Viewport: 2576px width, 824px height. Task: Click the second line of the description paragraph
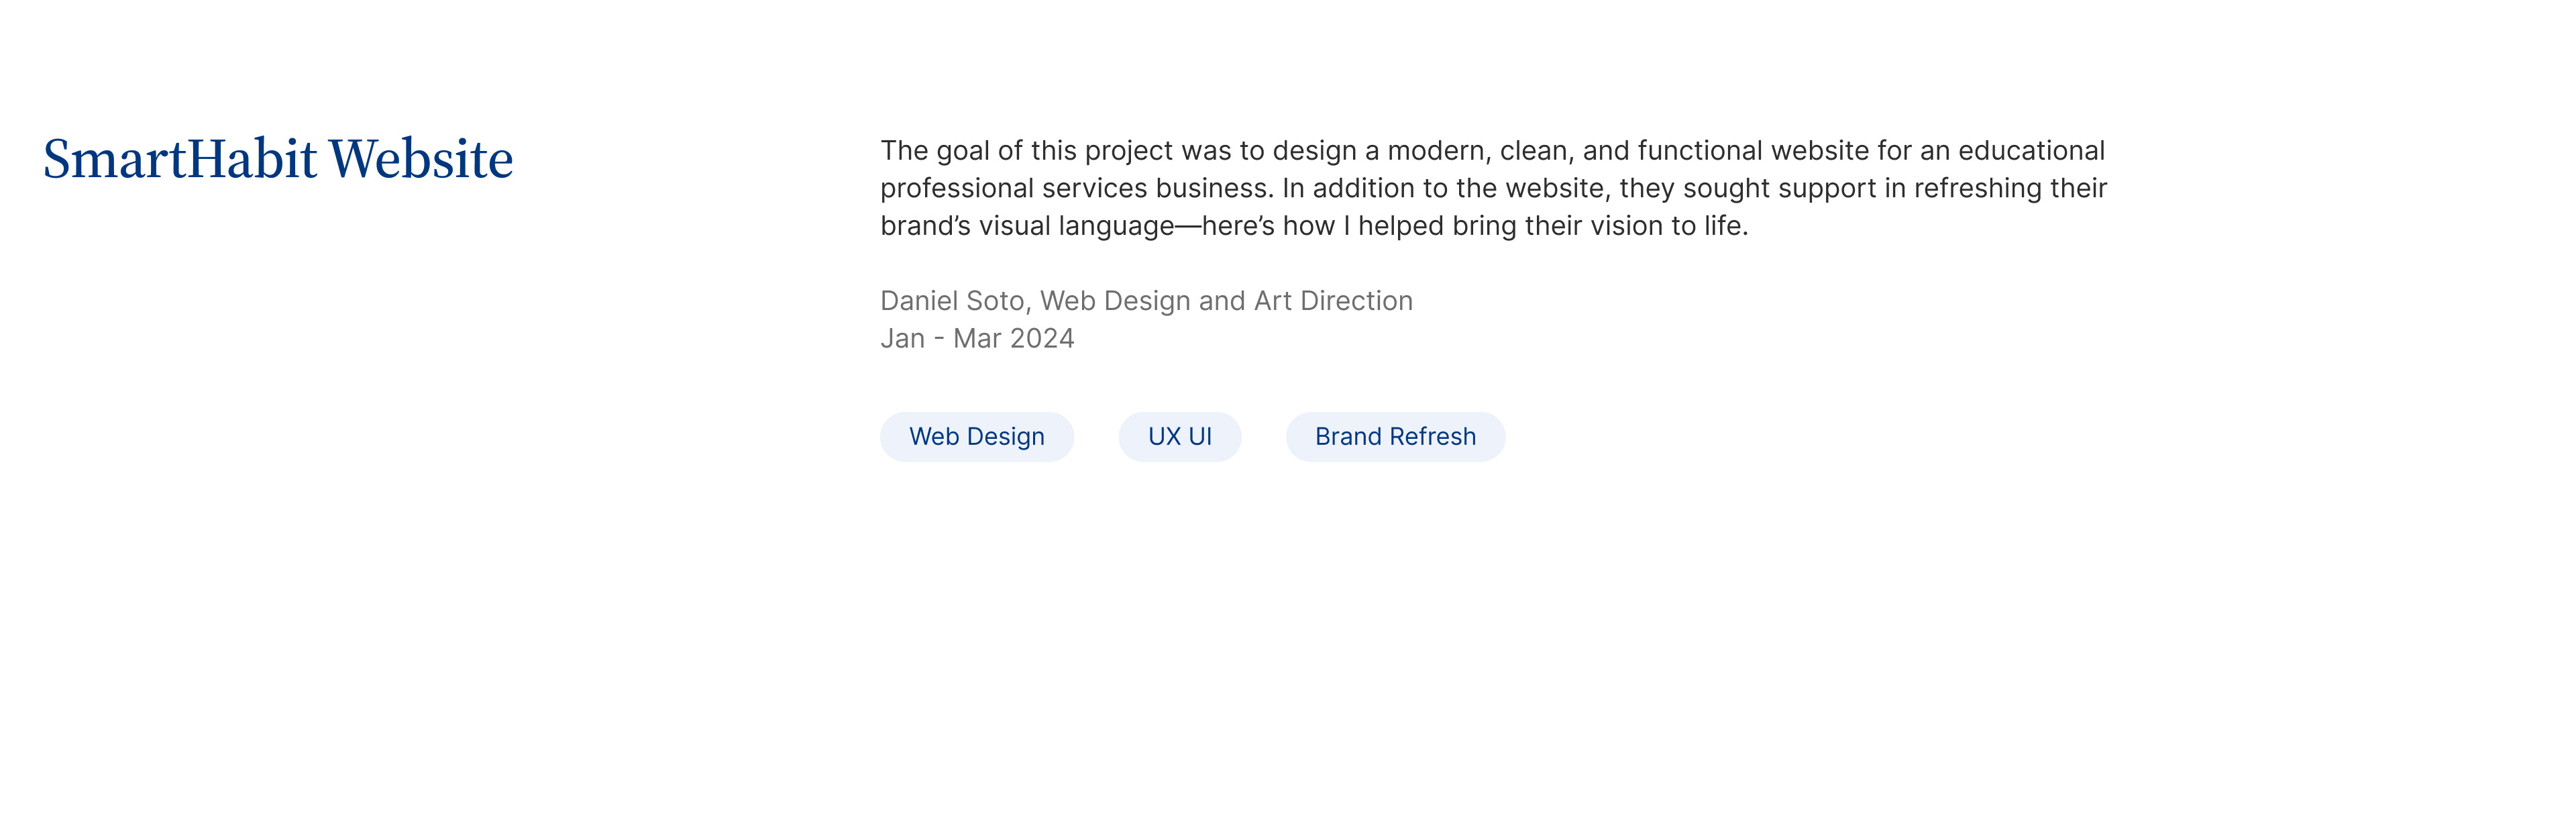click(x=1493, y=189)
